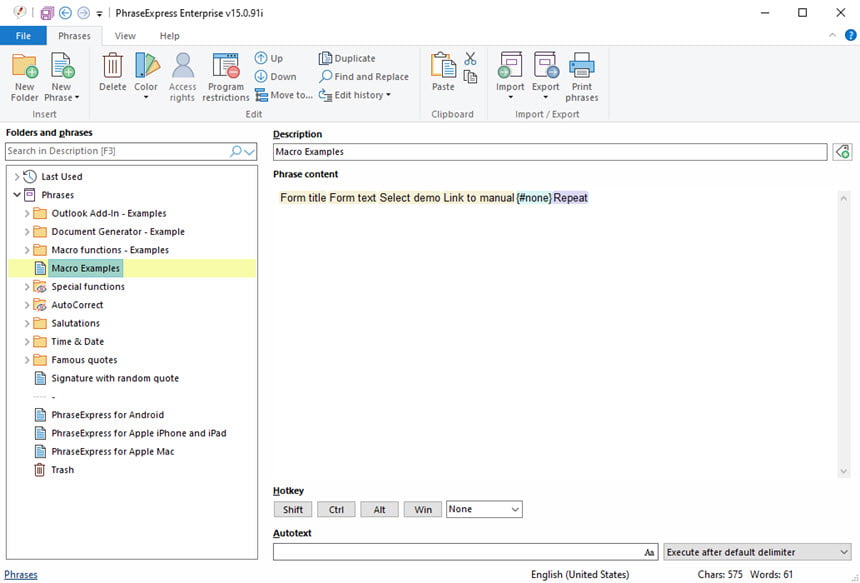Expand Macro functions - Examples folder
Screen dimensions: 860x583
pyautogui.click(x=27, y=250)
